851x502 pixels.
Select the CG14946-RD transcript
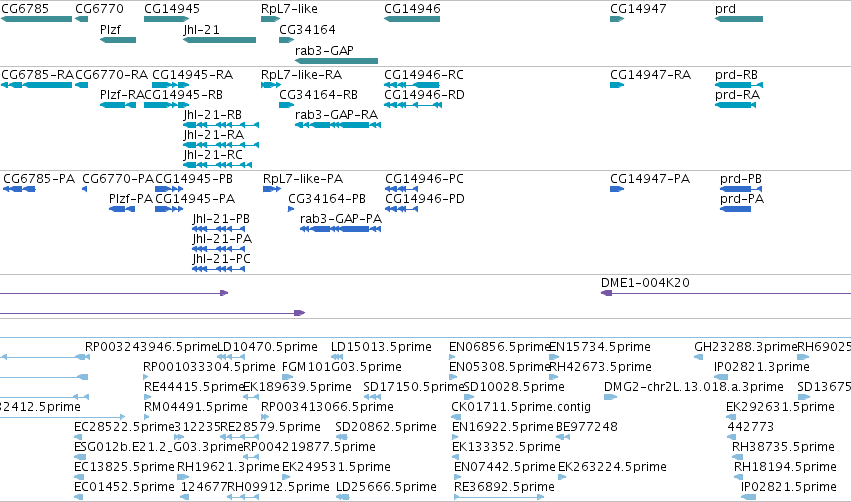pyautogui.click(x=413, y=105)
